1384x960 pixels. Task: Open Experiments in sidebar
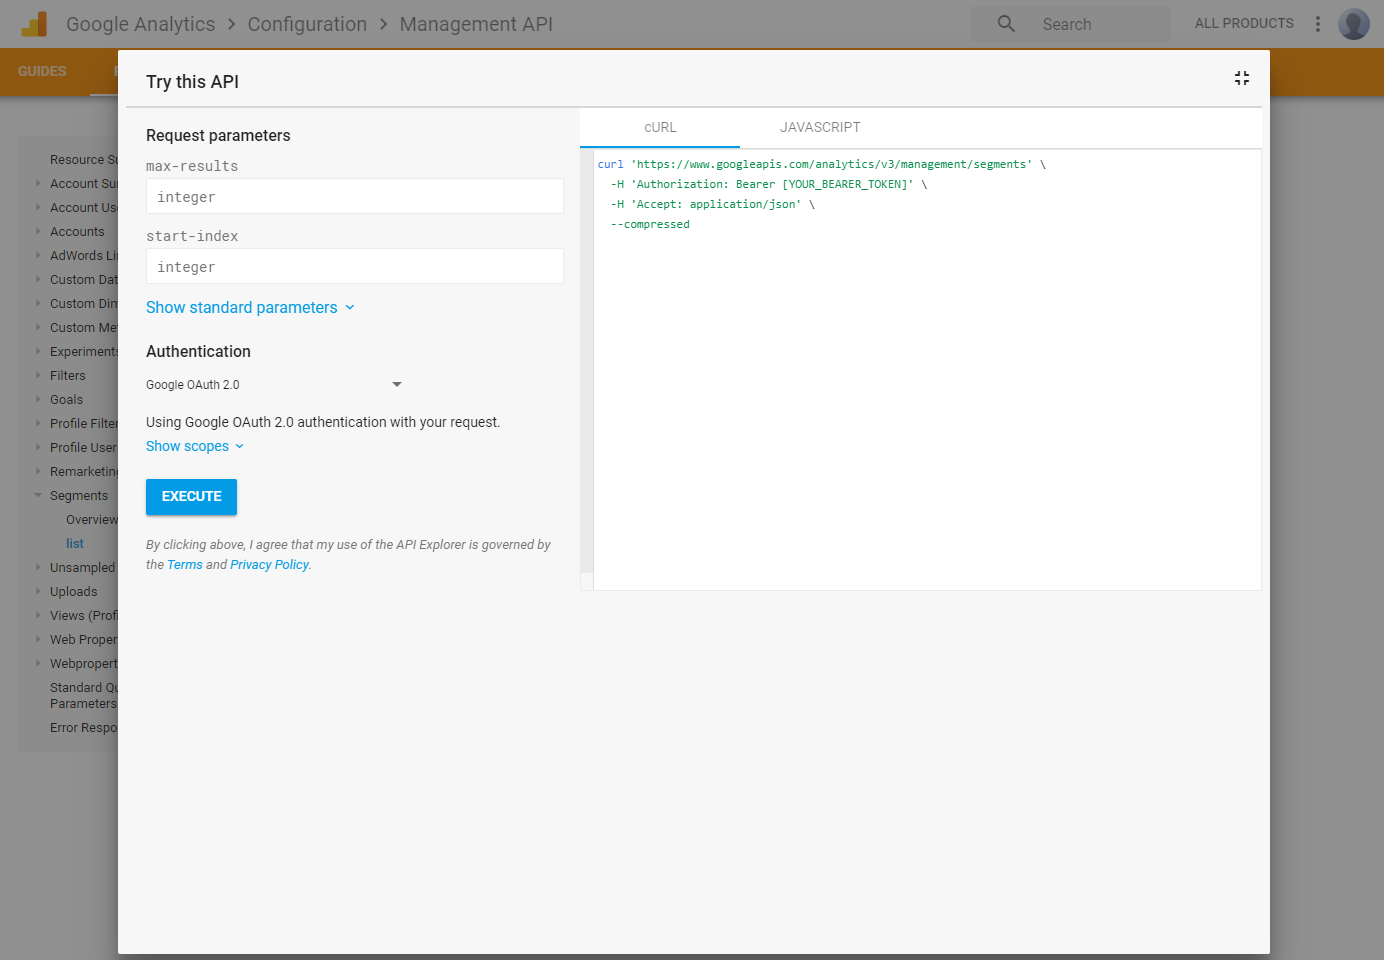click(84, 351)
